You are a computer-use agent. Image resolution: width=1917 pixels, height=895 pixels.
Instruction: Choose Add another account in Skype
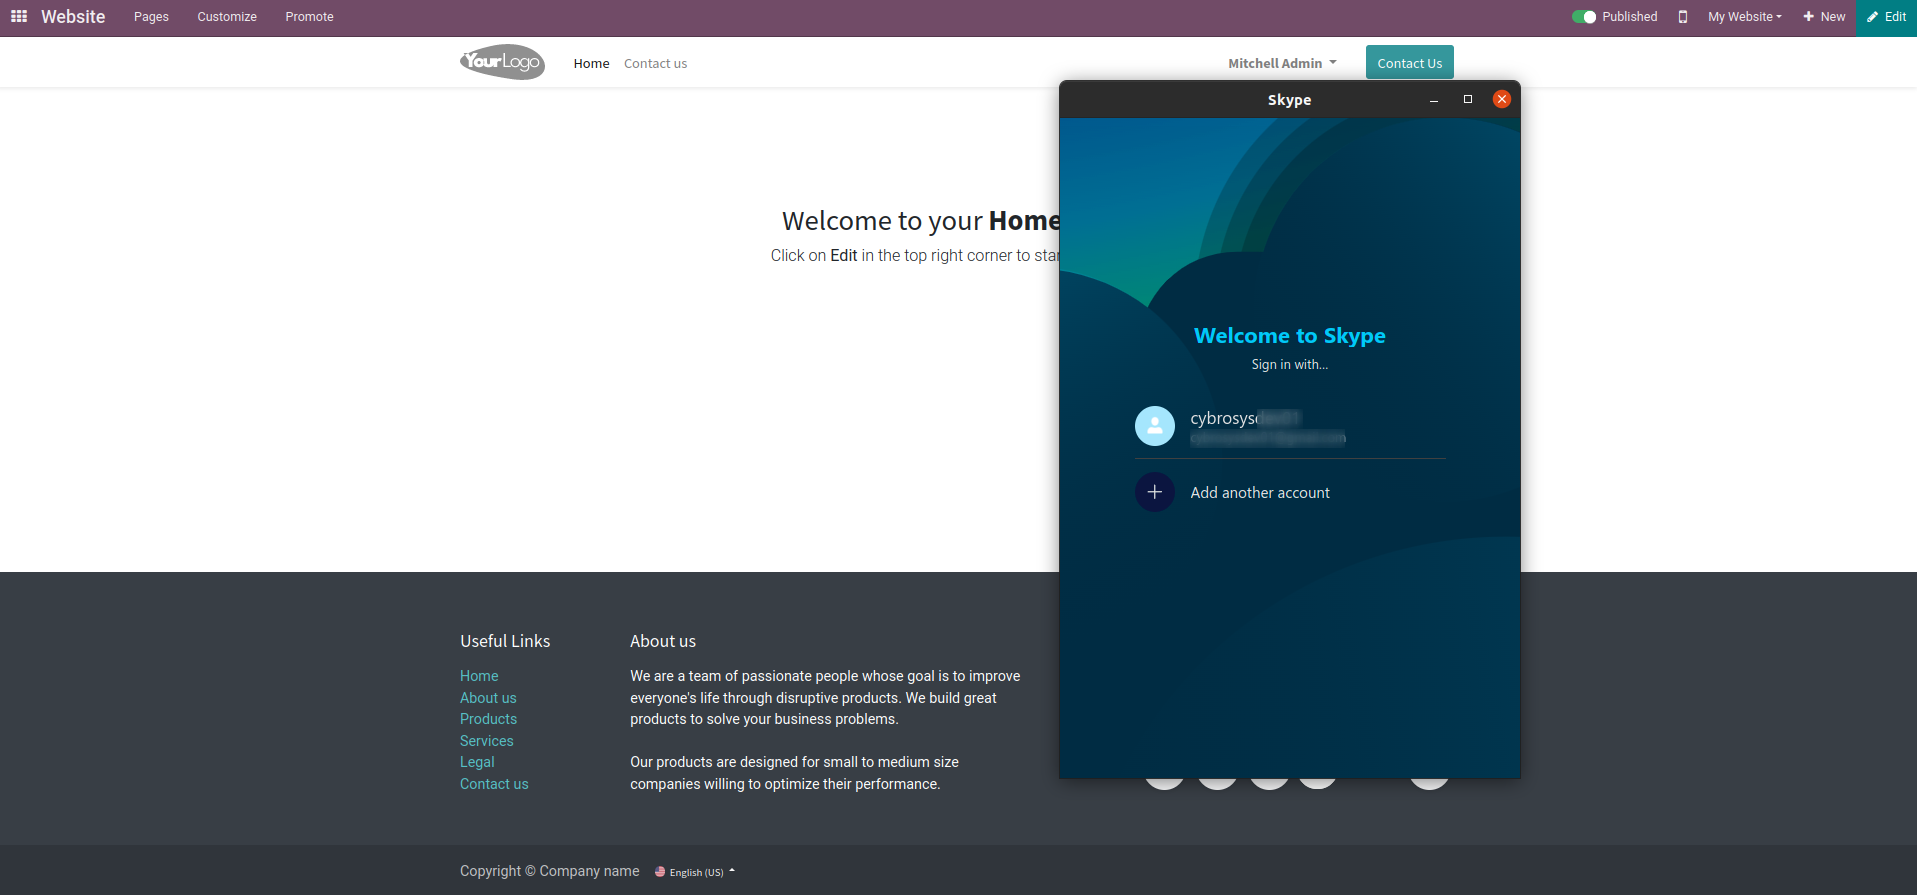(1260, 492)
